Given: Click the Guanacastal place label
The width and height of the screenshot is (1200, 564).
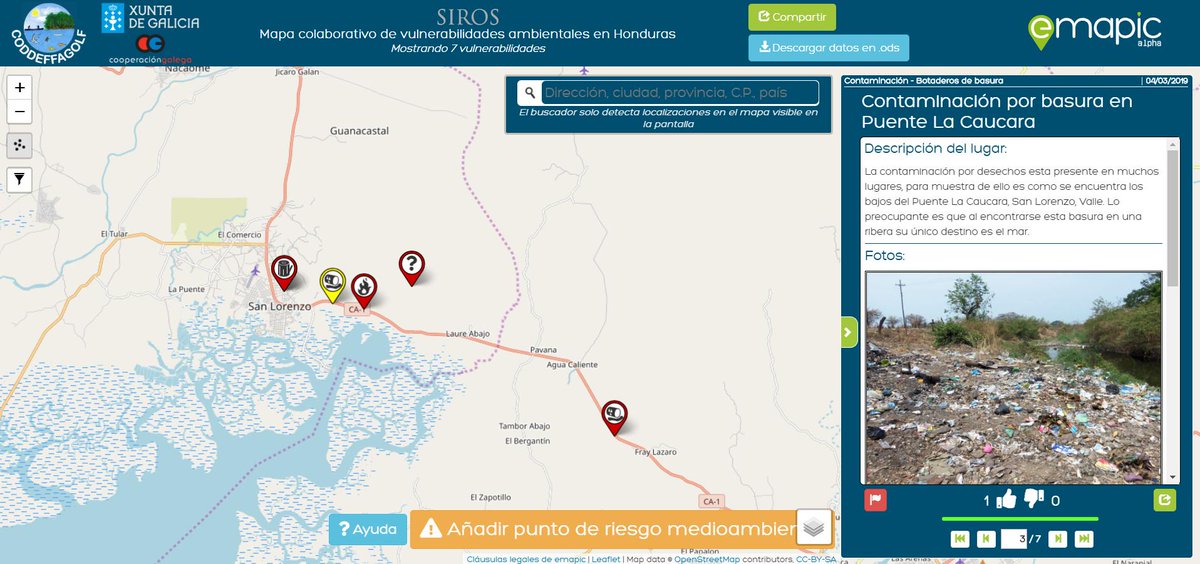Looking at the screenshot, I should point(359,130).
